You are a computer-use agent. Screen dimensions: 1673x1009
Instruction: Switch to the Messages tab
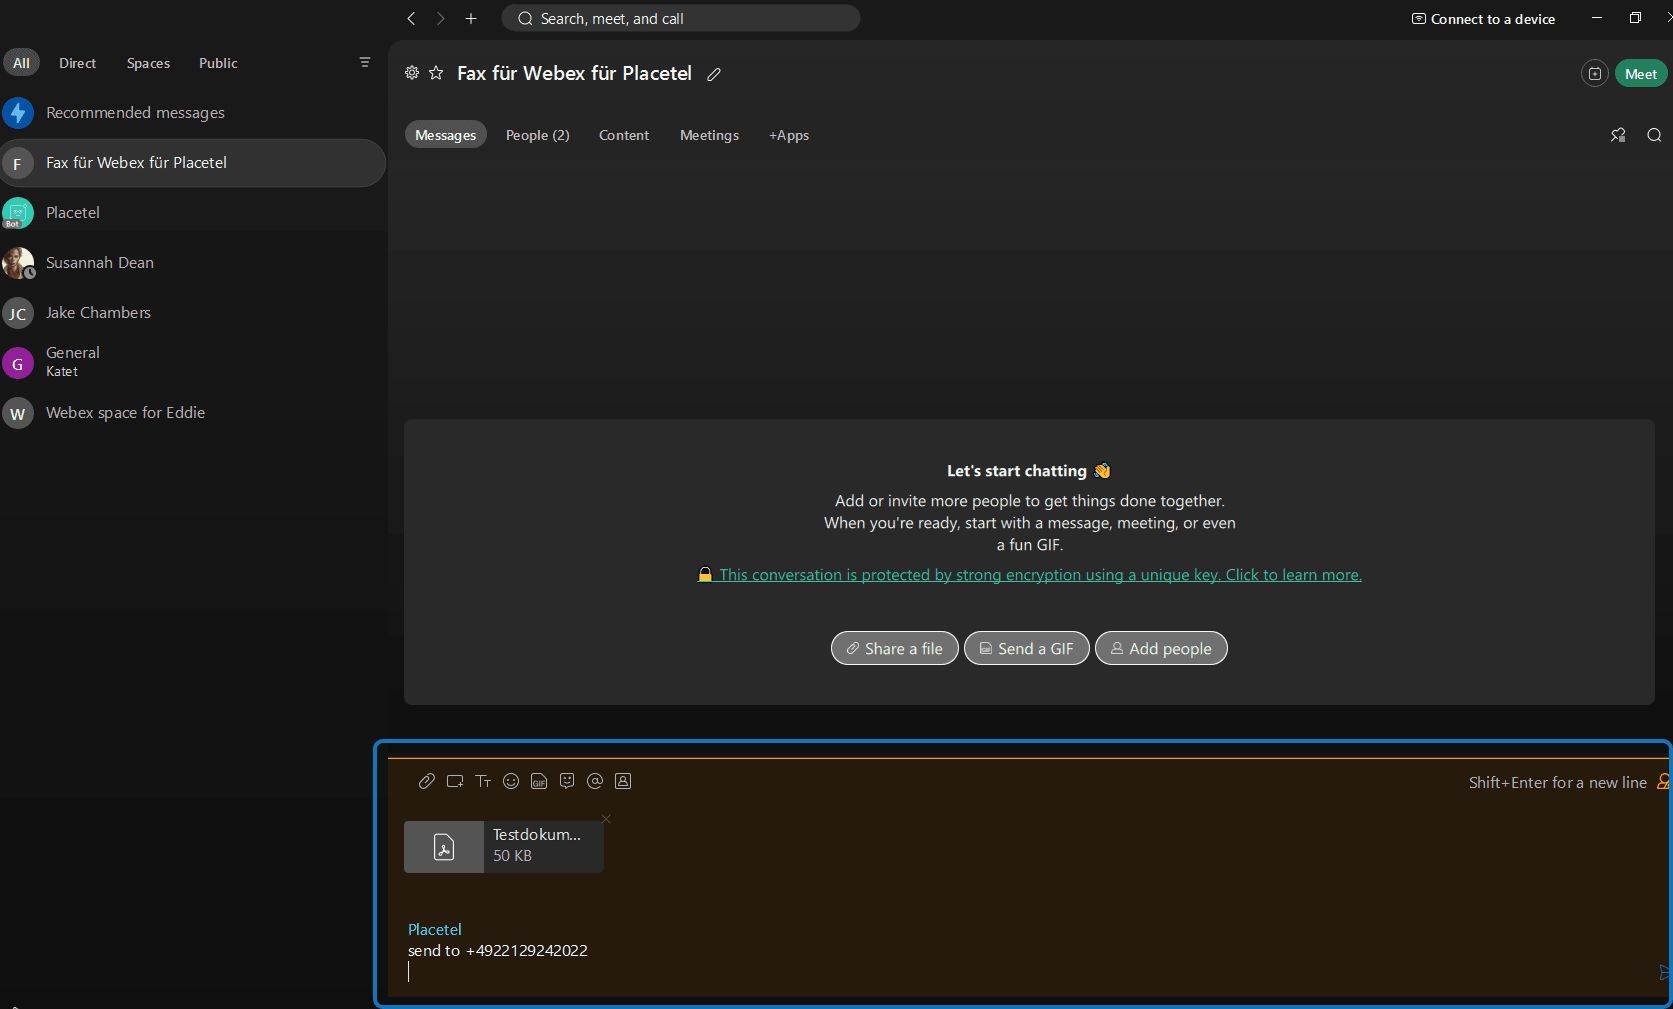click(x=445, y=135)
